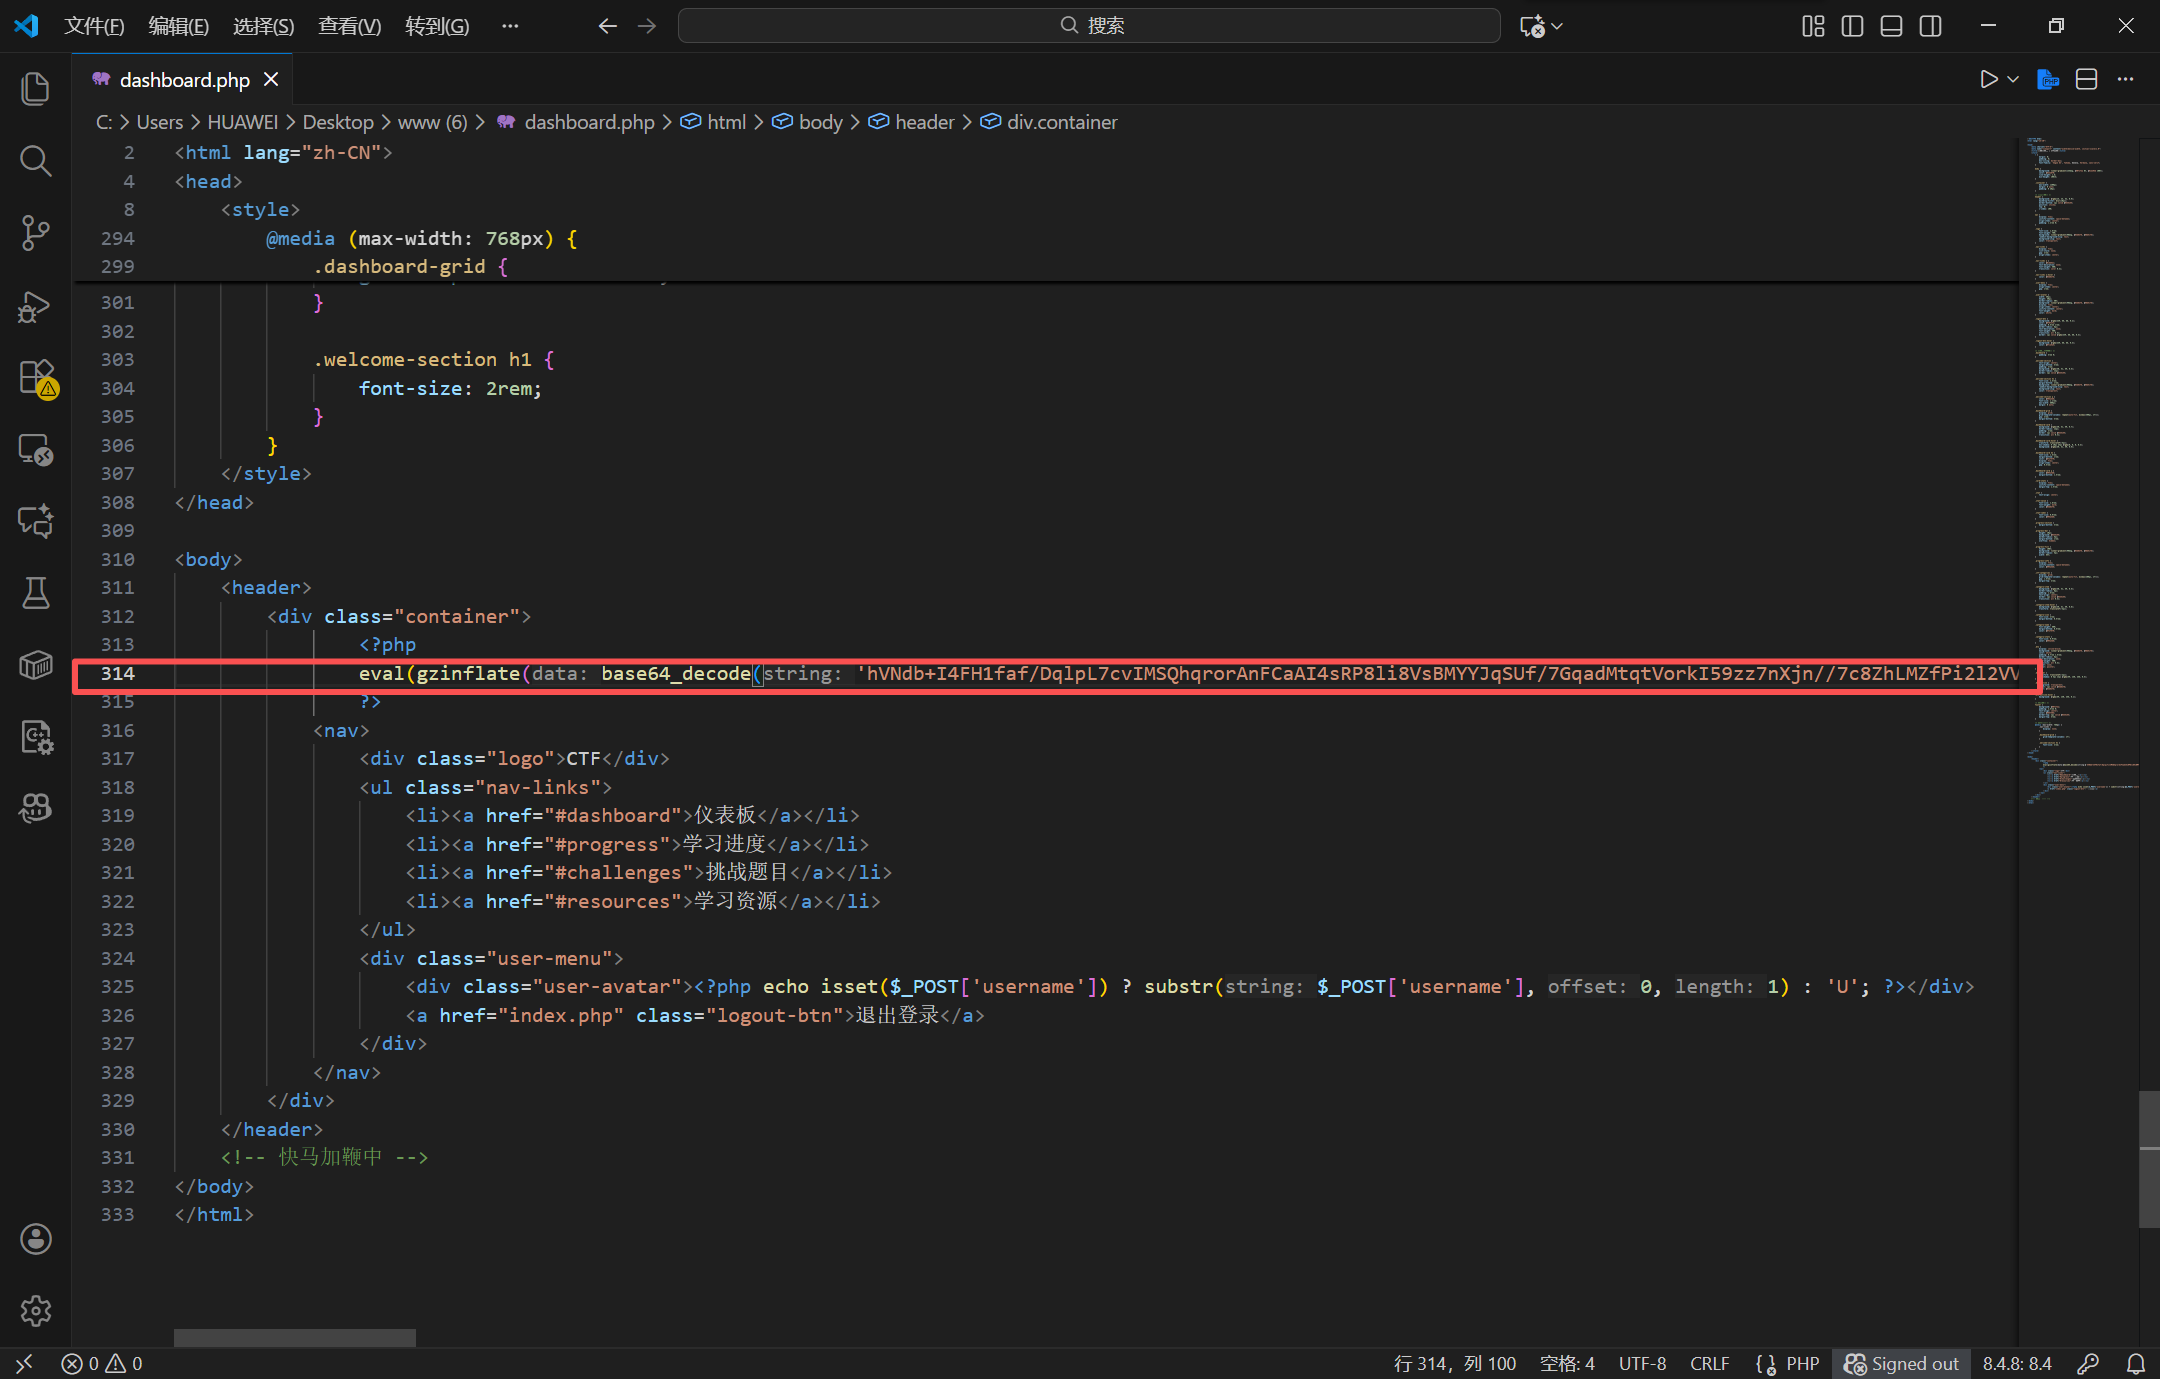Screen dimensions: 2160x1379
Task: Open the run button dropdown arrow
Action: (x=2013, y=79)
